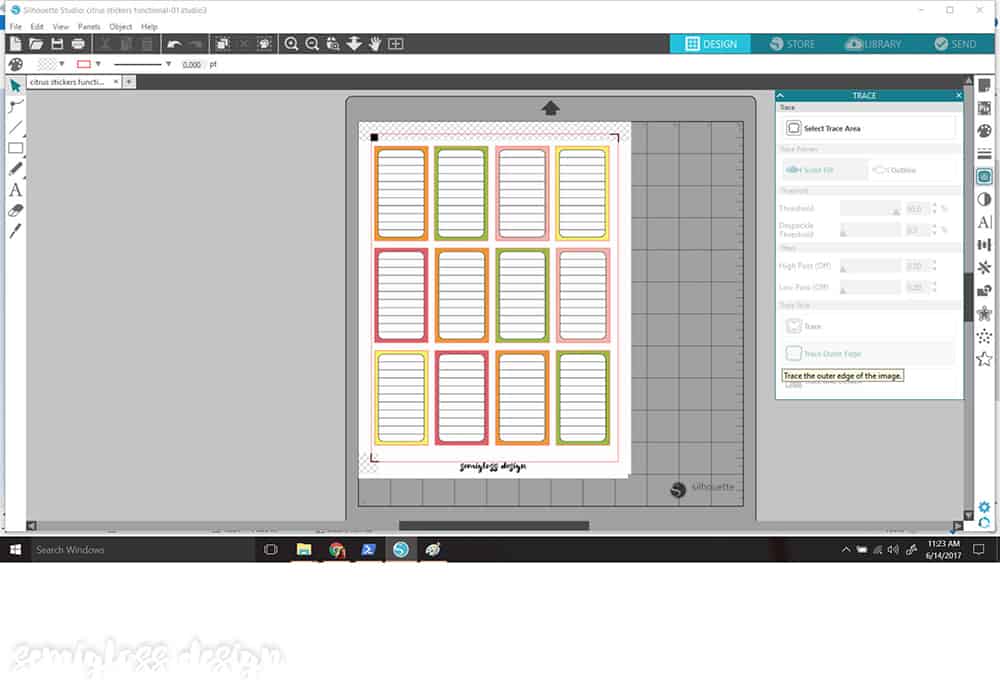Select the Eraser tool
This screenshot has width=1000, height=687.
(15, 211)
